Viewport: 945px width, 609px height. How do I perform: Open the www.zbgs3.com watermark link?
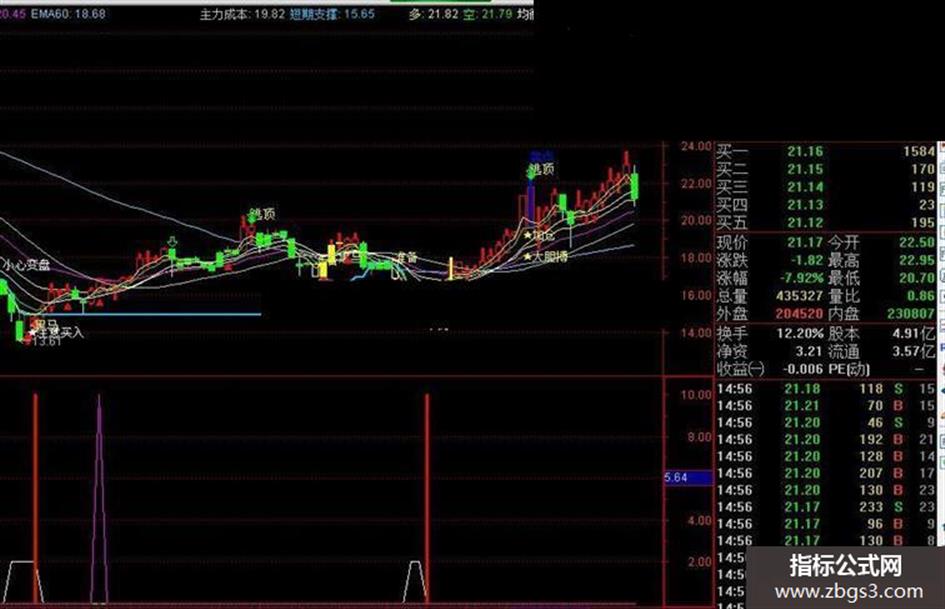coord(849,592)
